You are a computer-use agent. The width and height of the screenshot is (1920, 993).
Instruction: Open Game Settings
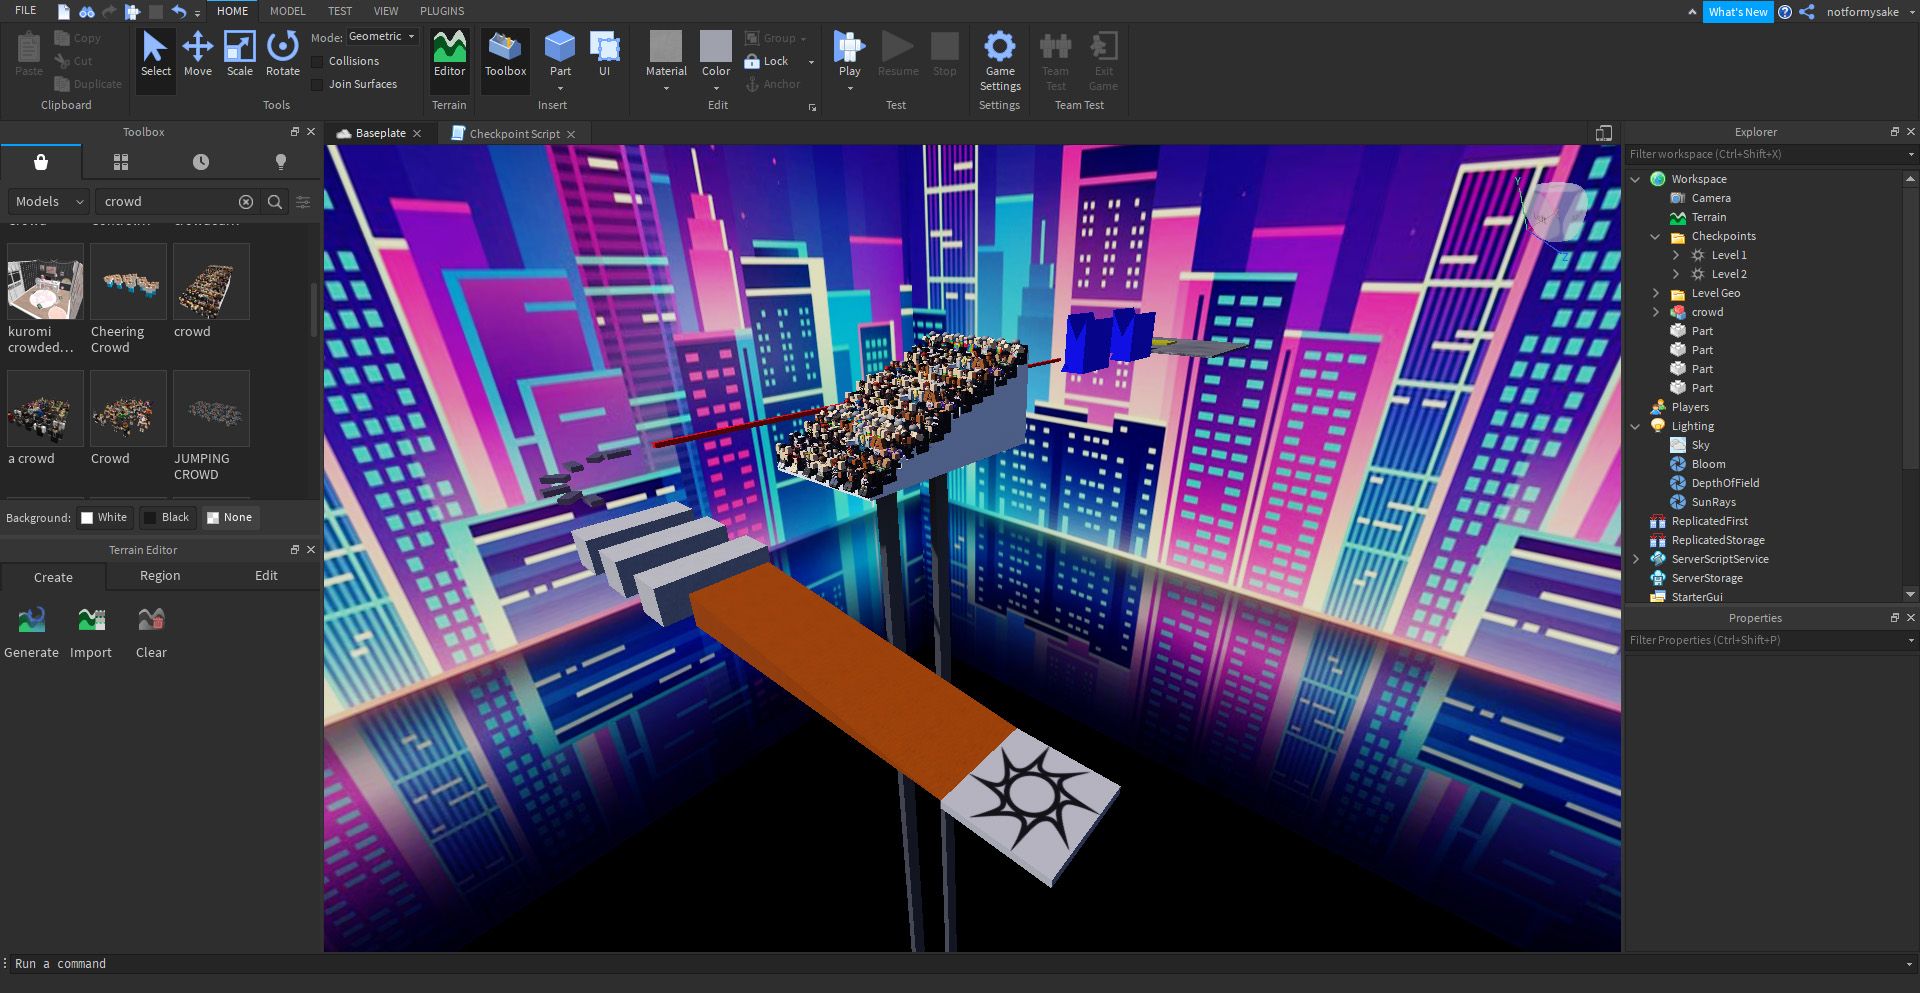click(x=1000, y=61)
